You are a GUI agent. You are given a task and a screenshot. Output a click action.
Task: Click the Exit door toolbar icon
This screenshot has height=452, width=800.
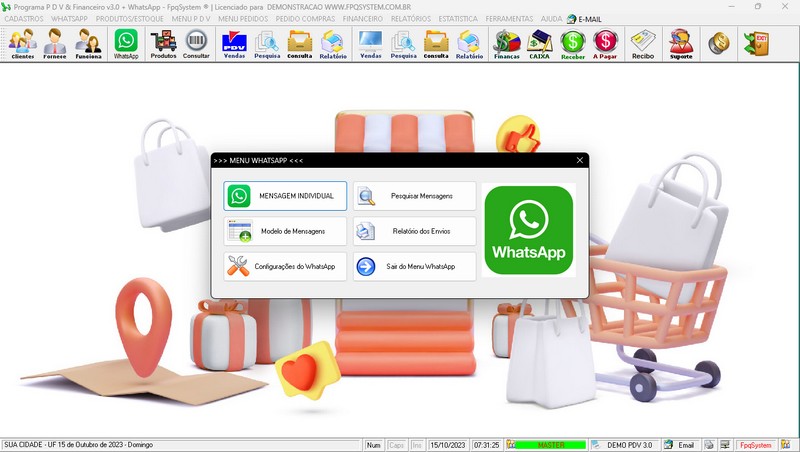point(756,43)
